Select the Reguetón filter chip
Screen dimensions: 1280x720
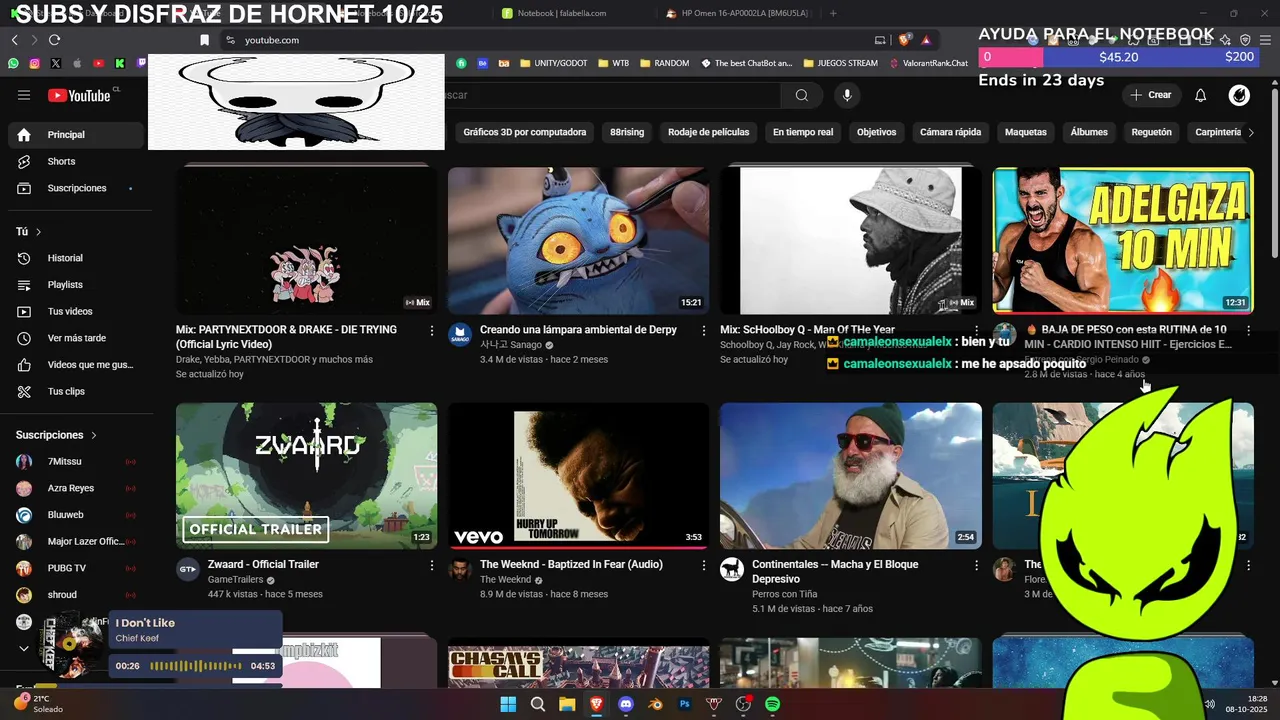[1151, 132]
